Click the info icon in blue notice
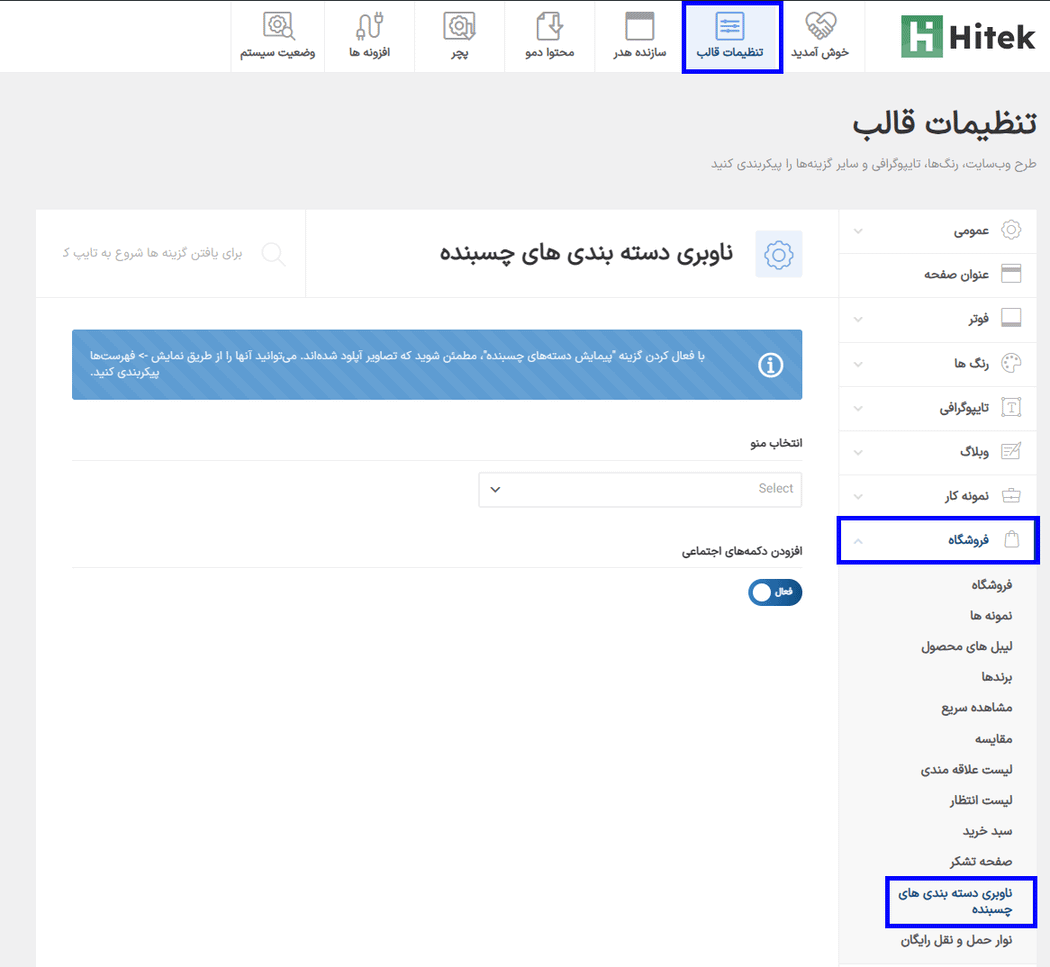The image size is (1050, 967). pos(770,365)
